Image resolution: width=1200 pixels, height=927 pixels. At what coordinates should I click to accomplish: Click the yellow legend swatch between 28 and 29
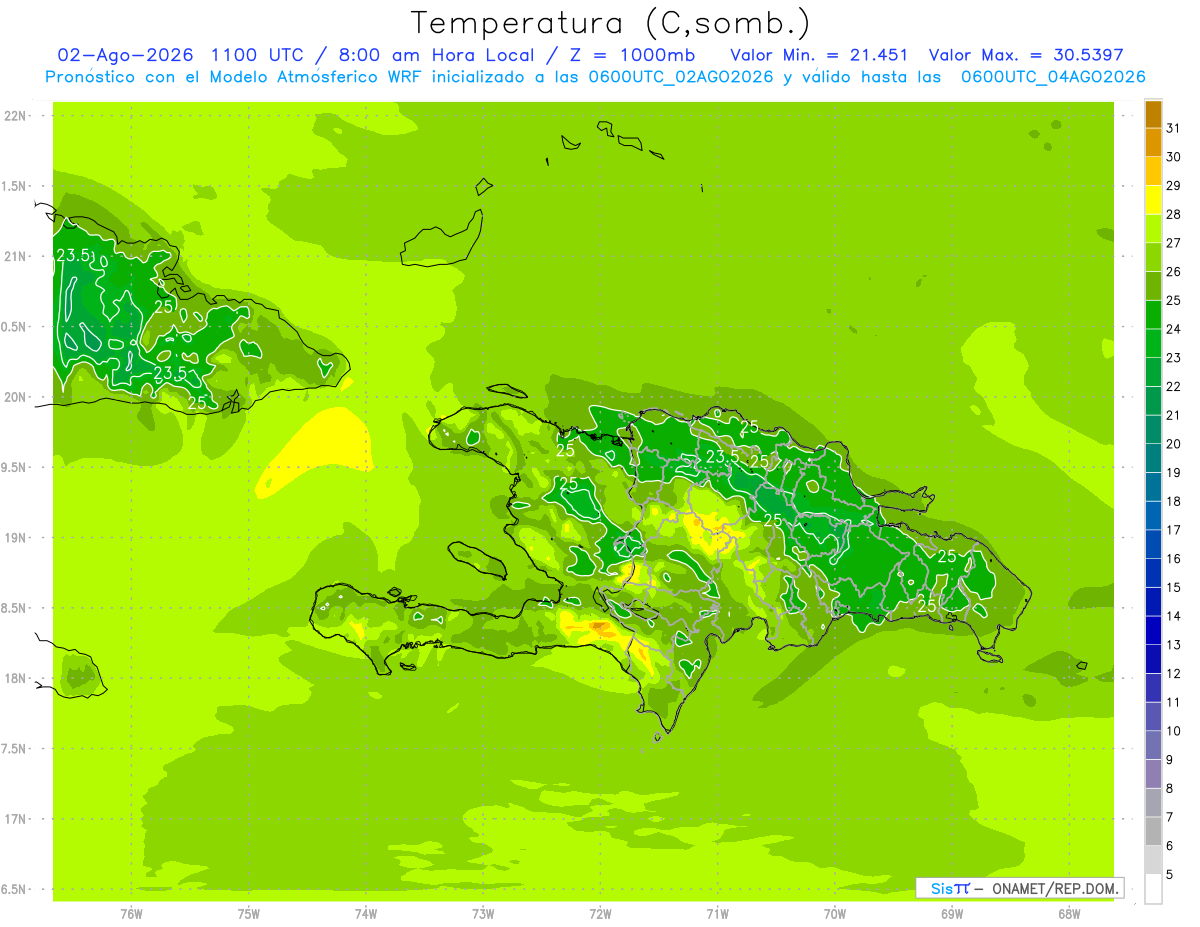(1153, 200)
